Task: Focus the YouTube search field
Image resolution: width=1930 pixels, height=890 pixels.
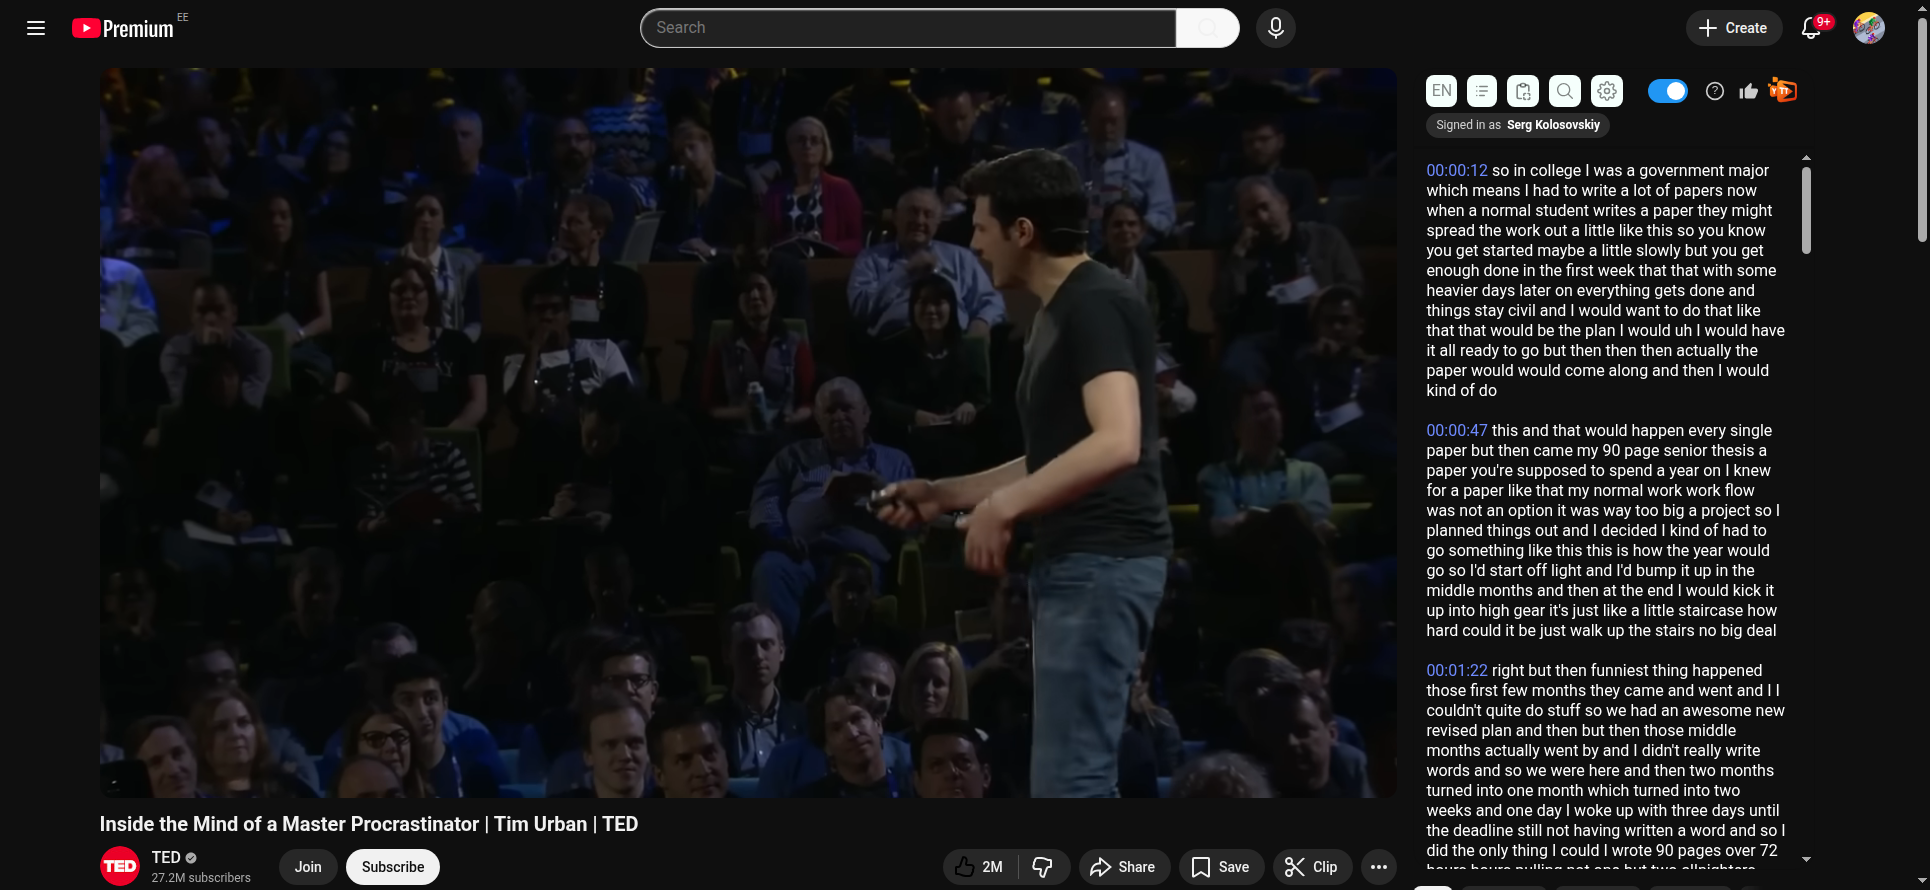Action: 908,28
